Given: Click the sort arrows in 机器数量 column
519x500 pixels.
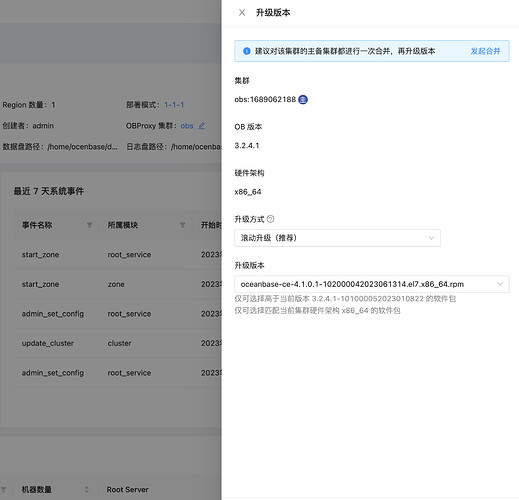Looking at the screenshot, I should pos(87,489).
